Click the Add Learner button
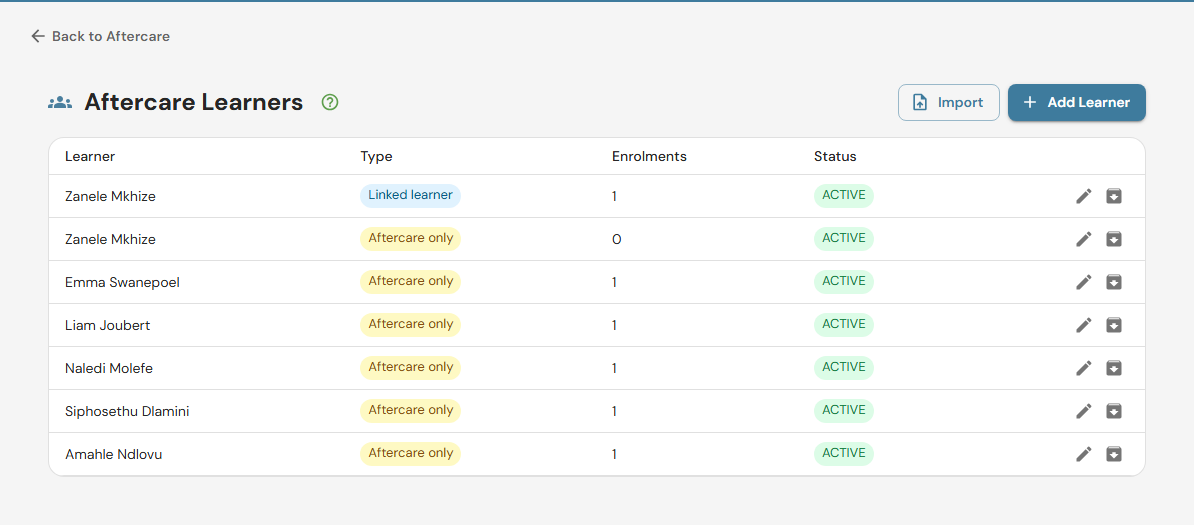The image size is (1194, 525). [1077, 102]
